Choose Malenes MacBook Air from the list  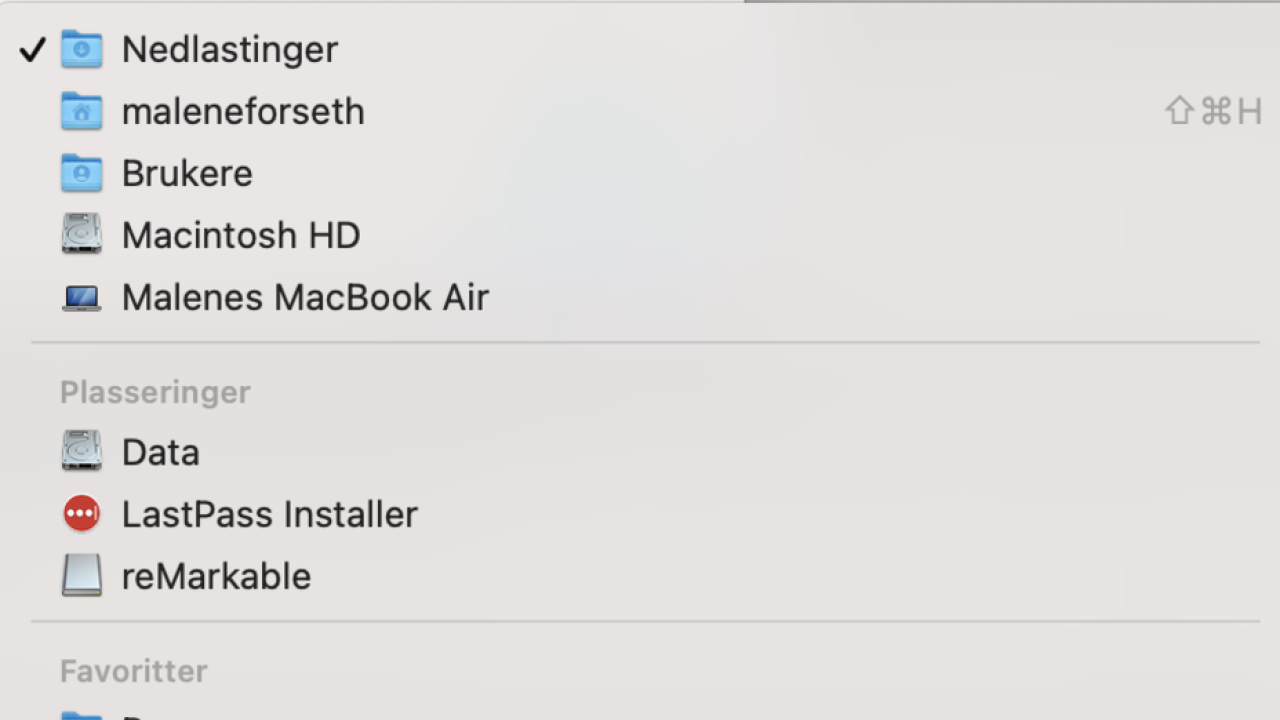point(640,297)
